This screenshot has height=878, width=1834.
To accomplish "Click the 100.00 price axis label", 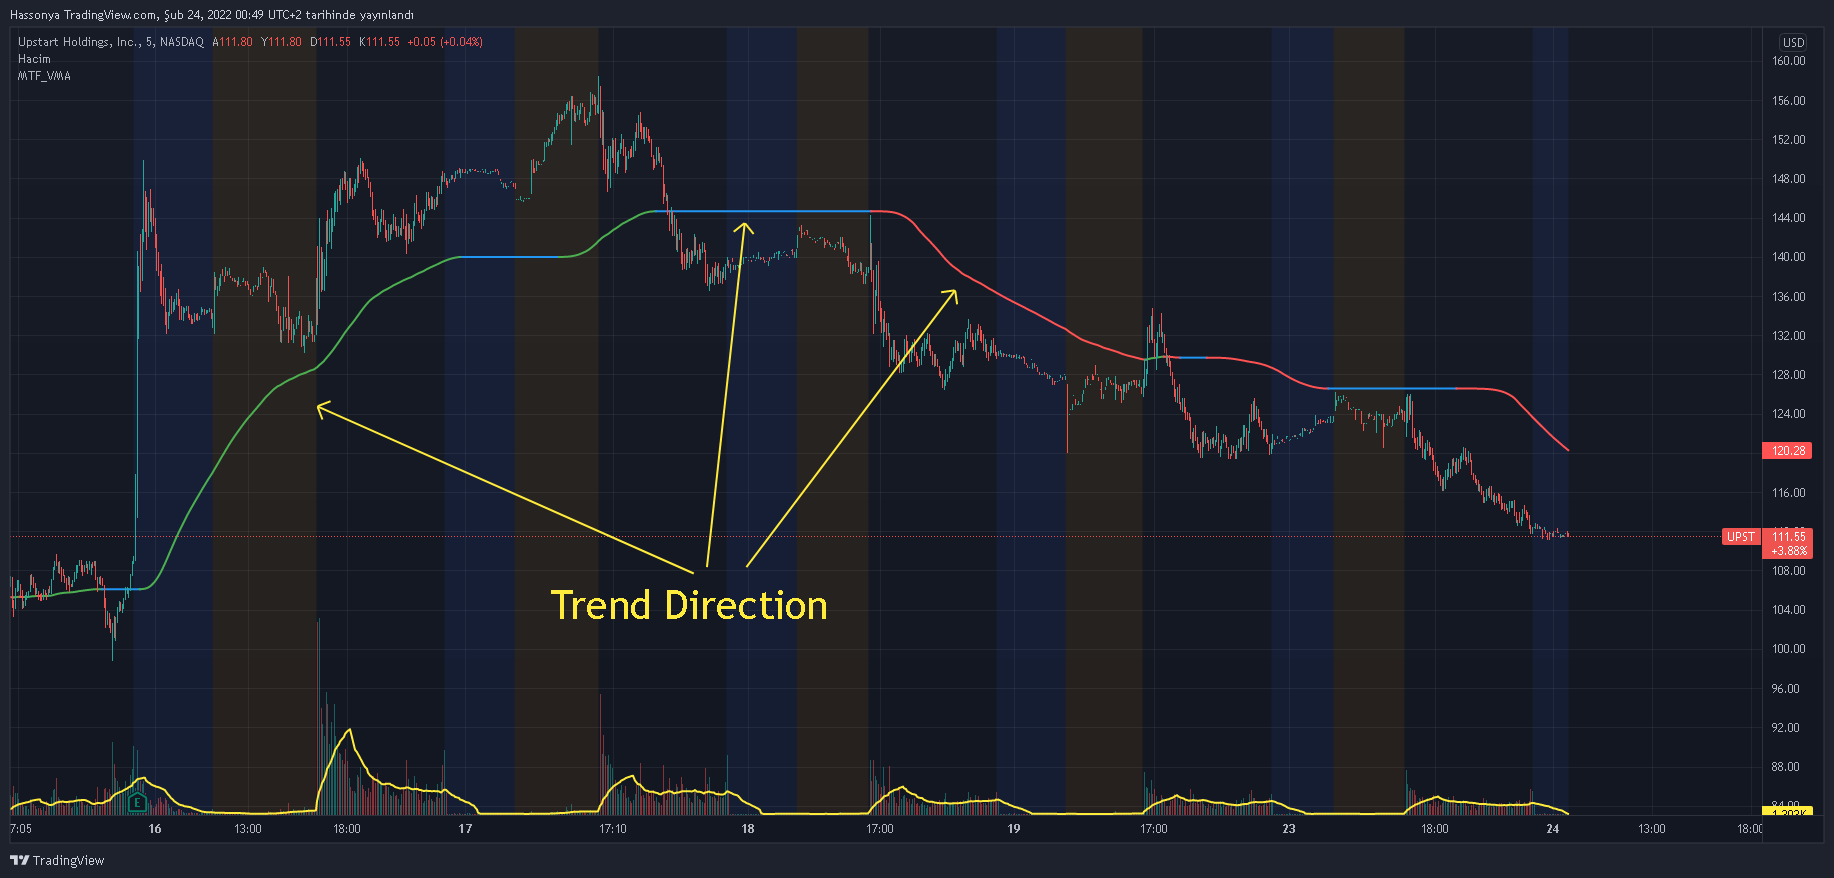I will (1788, 649).
